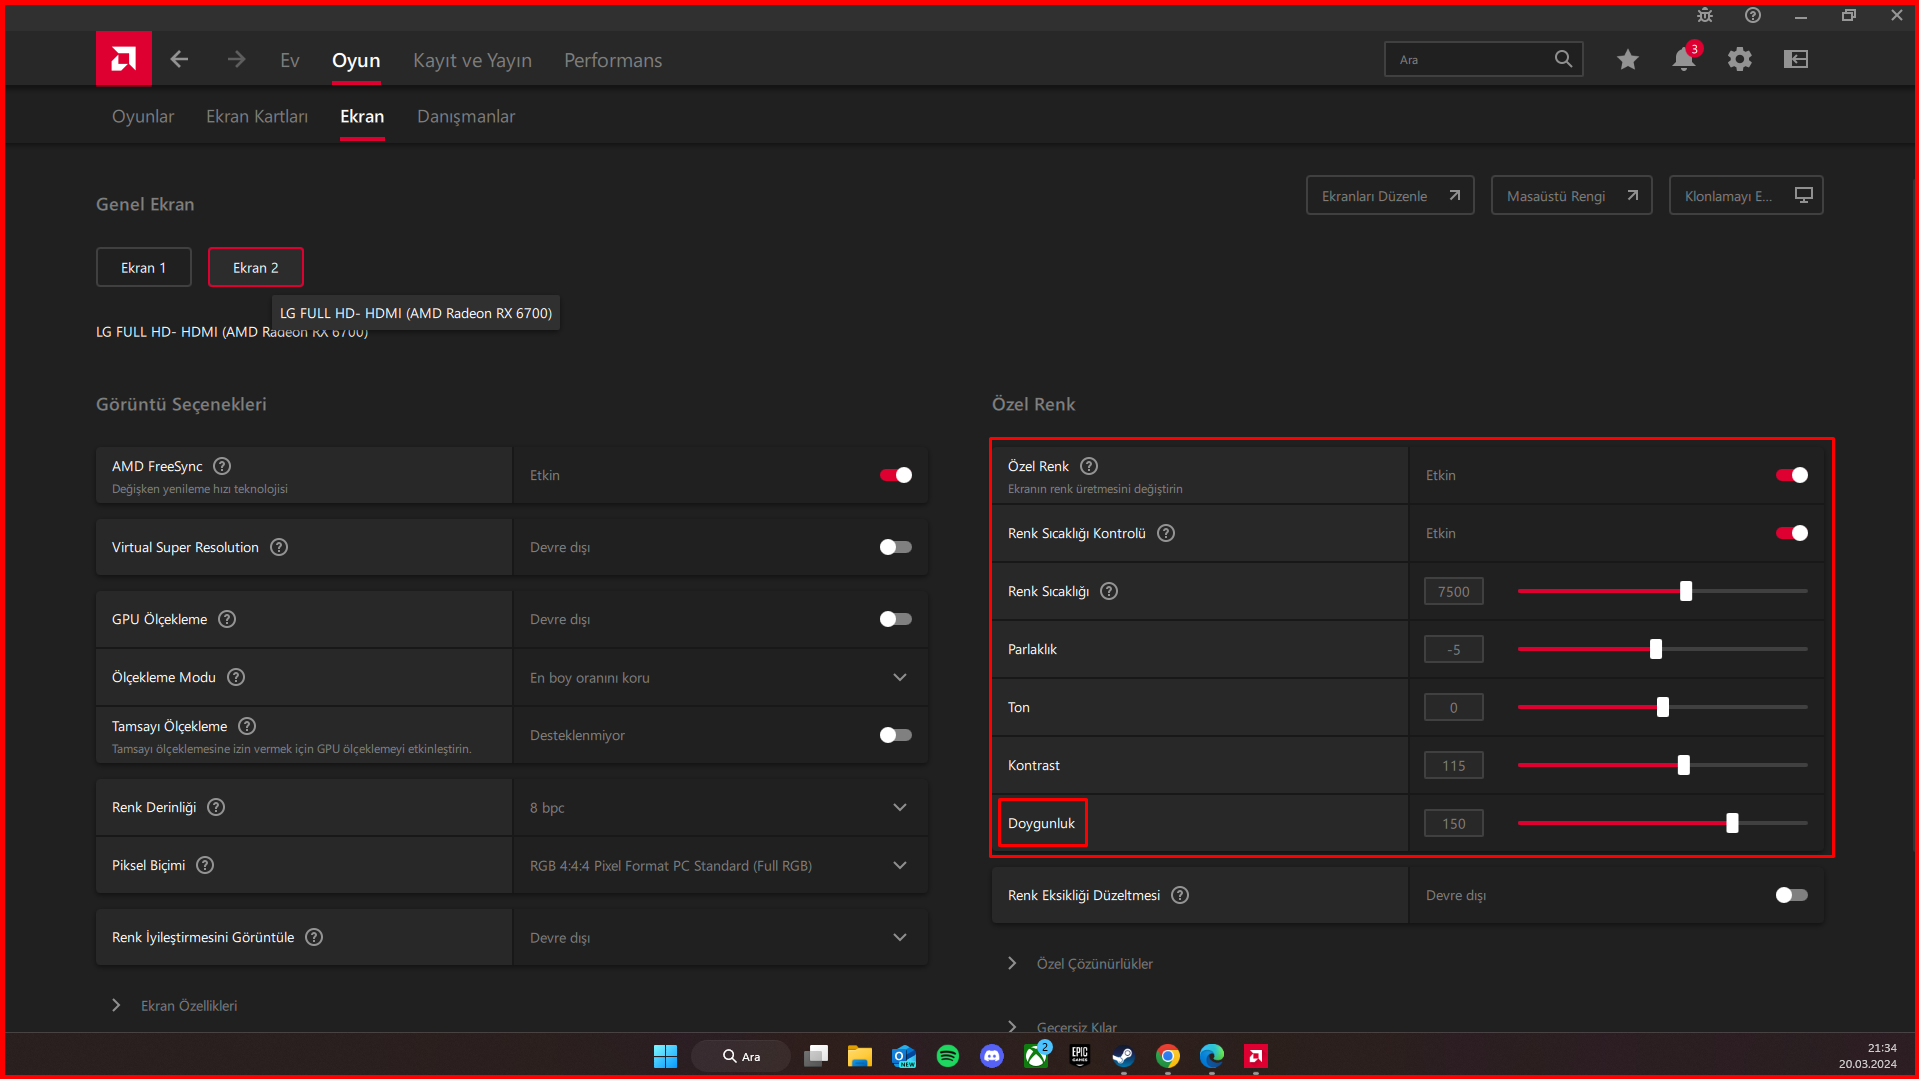Enable GPU Ölçekleme switch
Screen dimensions: 1919x1079
tap(895, 619)
